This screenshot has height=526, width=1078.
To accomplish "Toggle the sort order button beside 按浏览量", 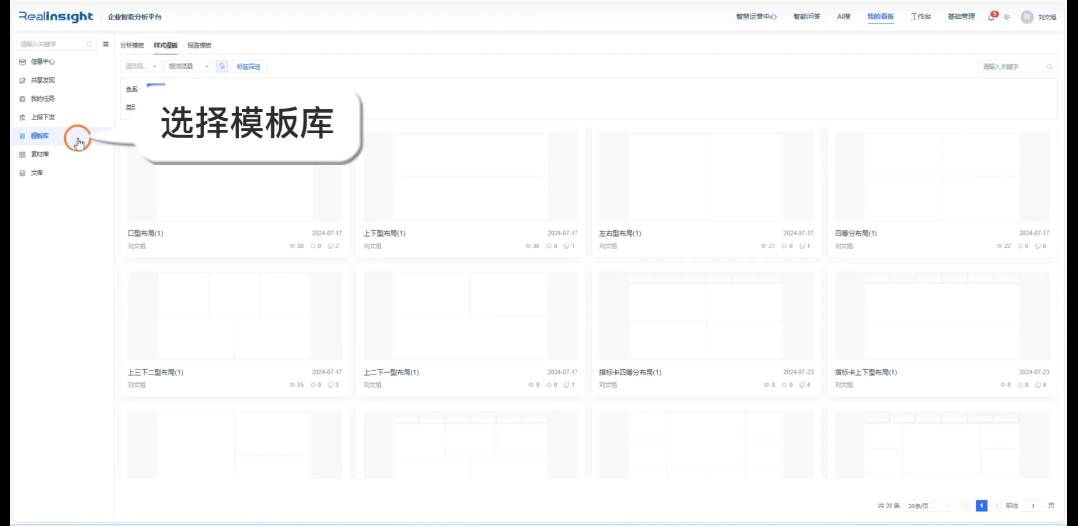I will click(x=222, y=67).
